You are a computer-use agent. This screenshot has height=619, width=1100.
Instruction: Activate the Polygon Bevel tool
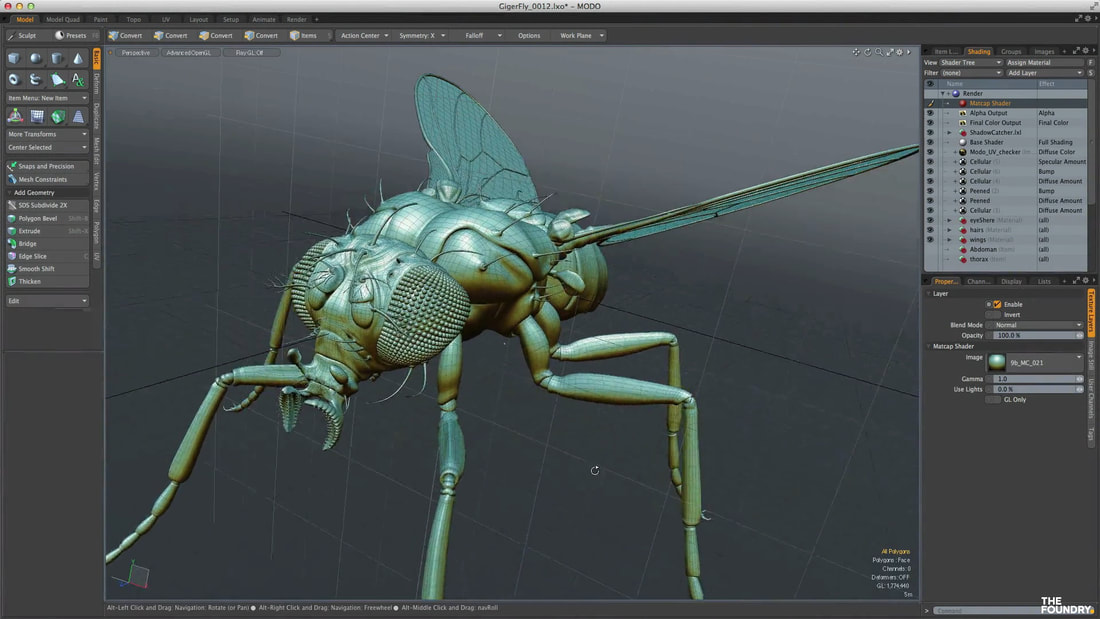point(33,218)
